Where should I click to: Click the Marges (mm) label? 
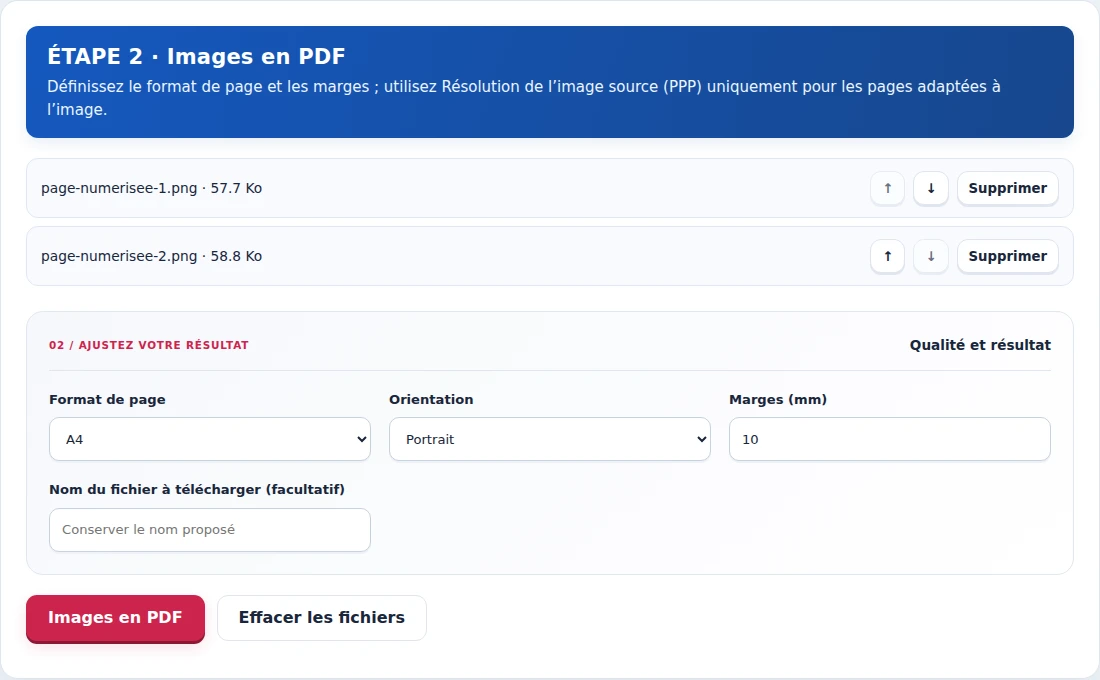(778, 399)
